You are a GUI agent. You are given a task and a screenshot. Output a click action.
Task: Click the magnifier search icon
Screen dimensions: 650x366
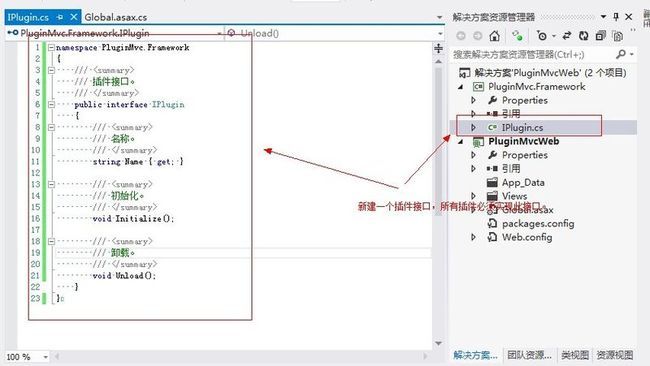point(621,54)
